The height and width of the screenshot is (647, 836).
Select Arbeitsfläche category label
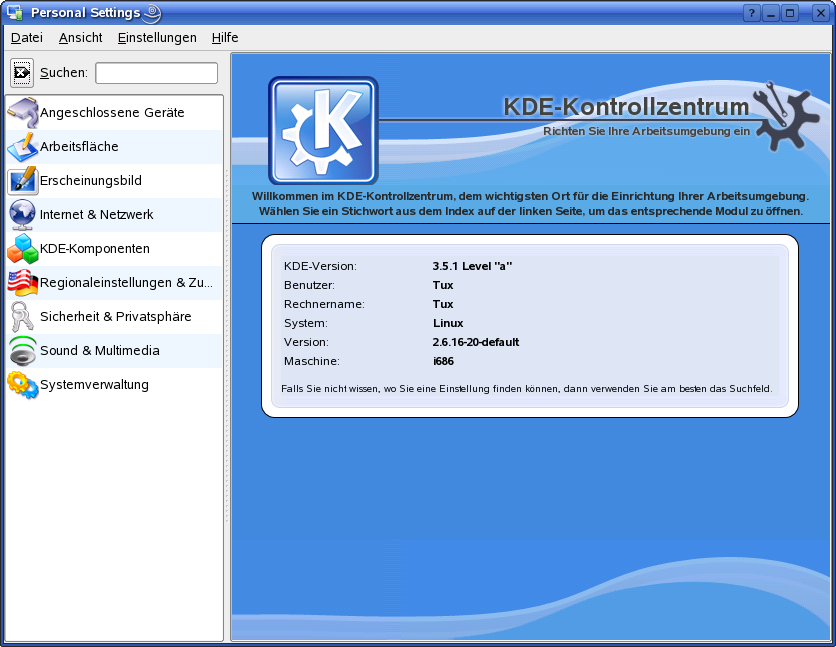point(79,147)
